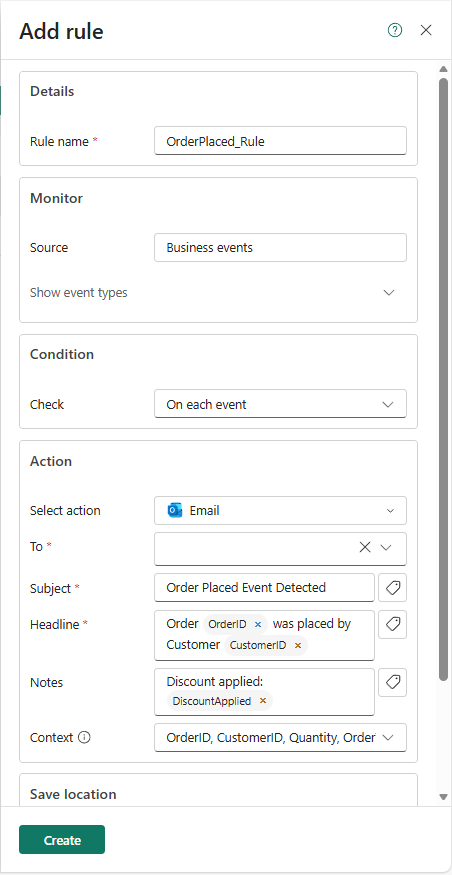This screenshot has width=452, height=875.
Task: Click the Source Business events field
Action: point(280,248)
